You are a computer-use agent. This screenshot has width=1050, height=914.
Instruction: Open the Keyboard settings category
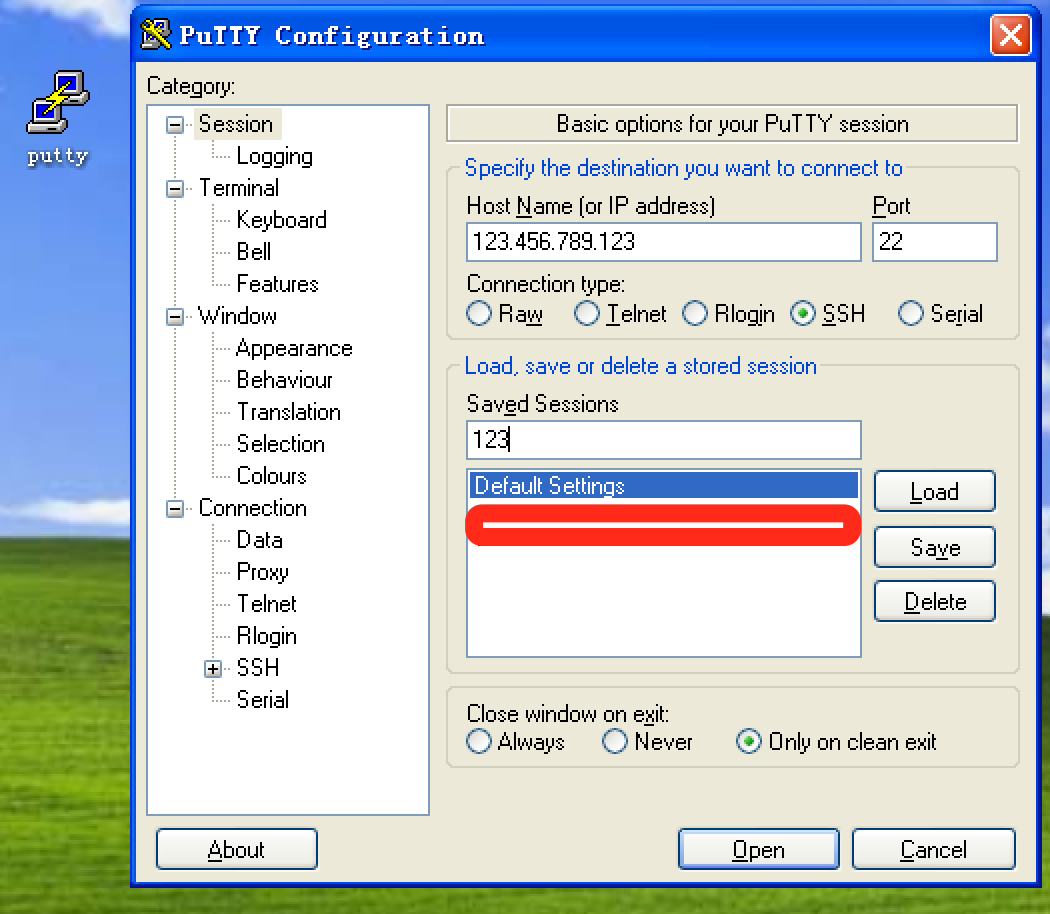pyautogui.click(x=281, y=220)
